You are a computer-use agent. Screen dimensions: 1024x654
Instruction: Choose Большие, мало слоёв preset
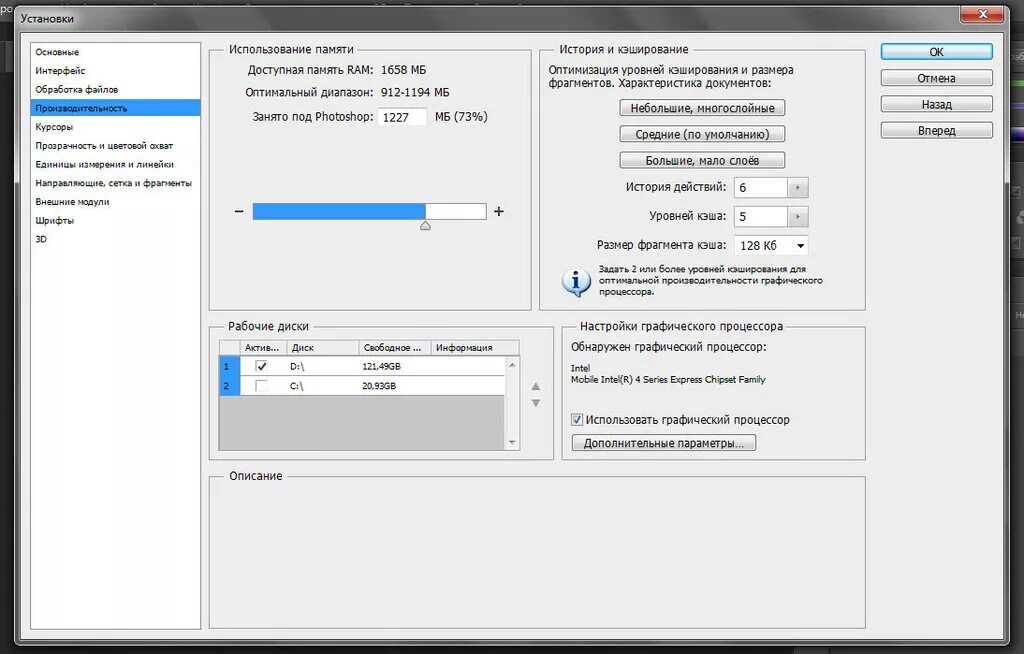pos(702,160)
